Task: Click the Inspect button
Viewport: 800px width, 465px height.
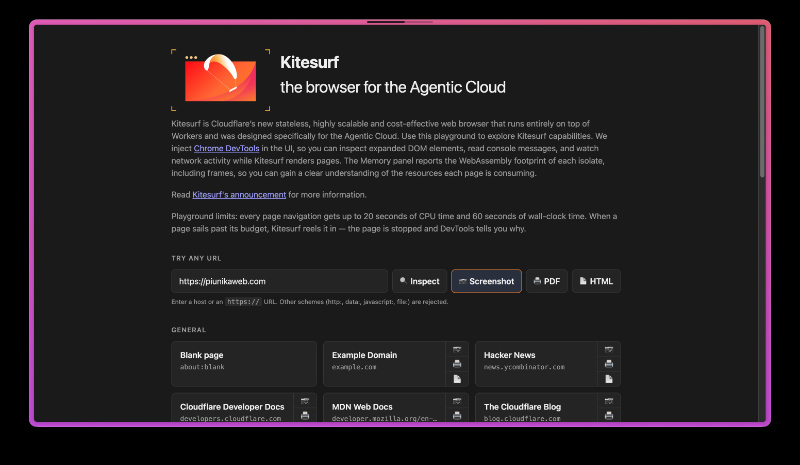Action: tap(419, 281)
